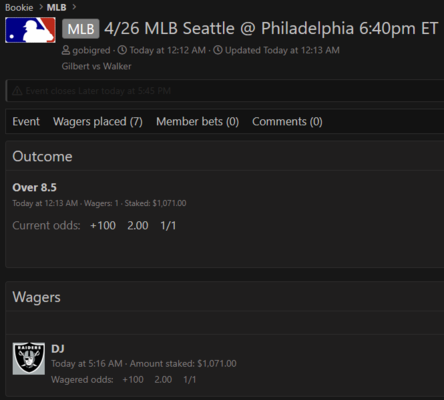Click the MLB league logo image
The height and width of the screenshot is (400, 444).
pyautogui.click(x=30, y=30)
